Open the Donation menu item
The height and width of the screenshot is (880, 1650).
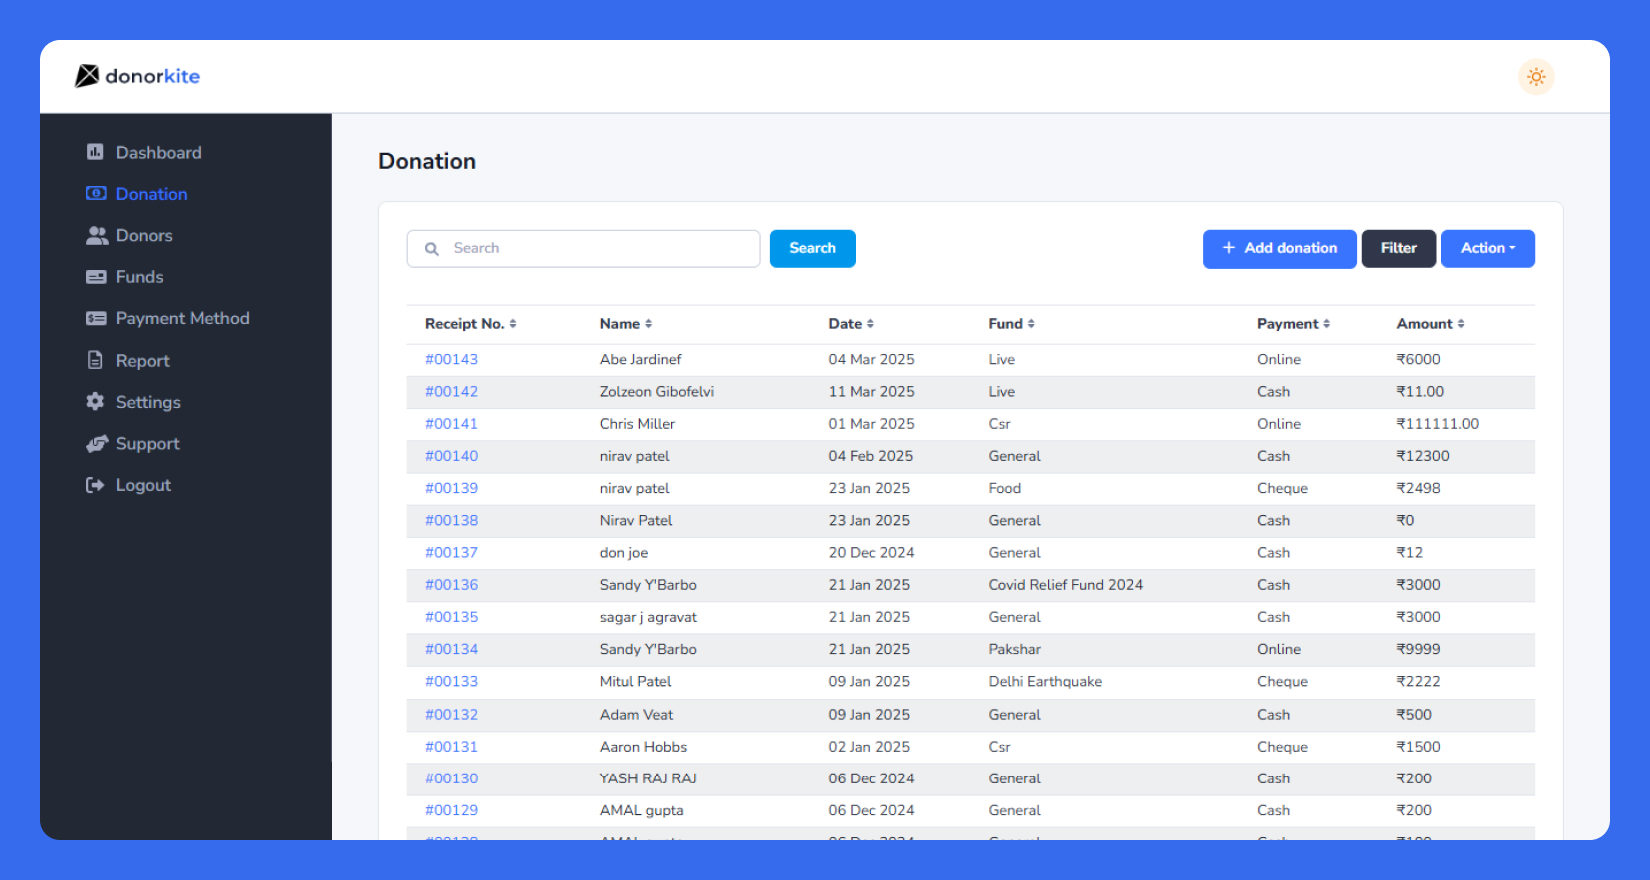tap(151, 194)
